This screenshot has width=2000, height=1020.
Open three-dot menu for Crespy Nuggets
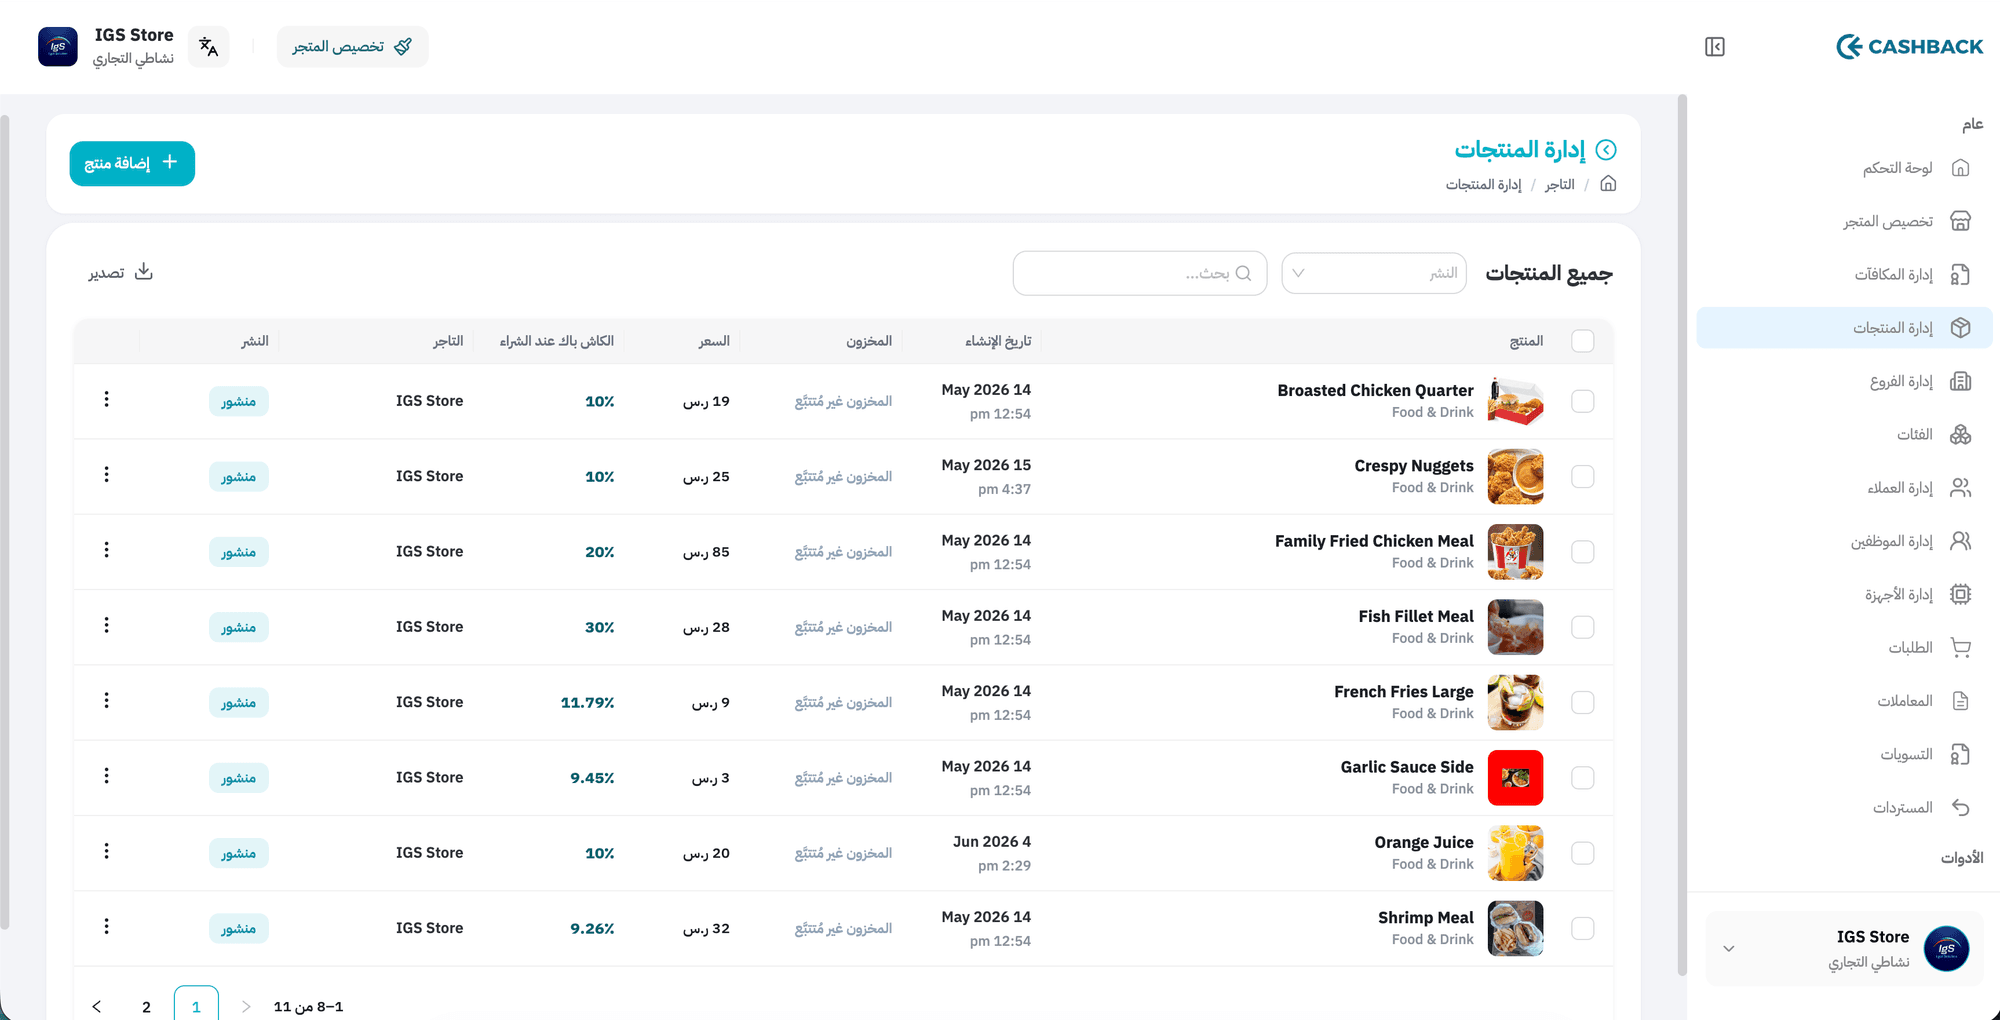point(106,475)
